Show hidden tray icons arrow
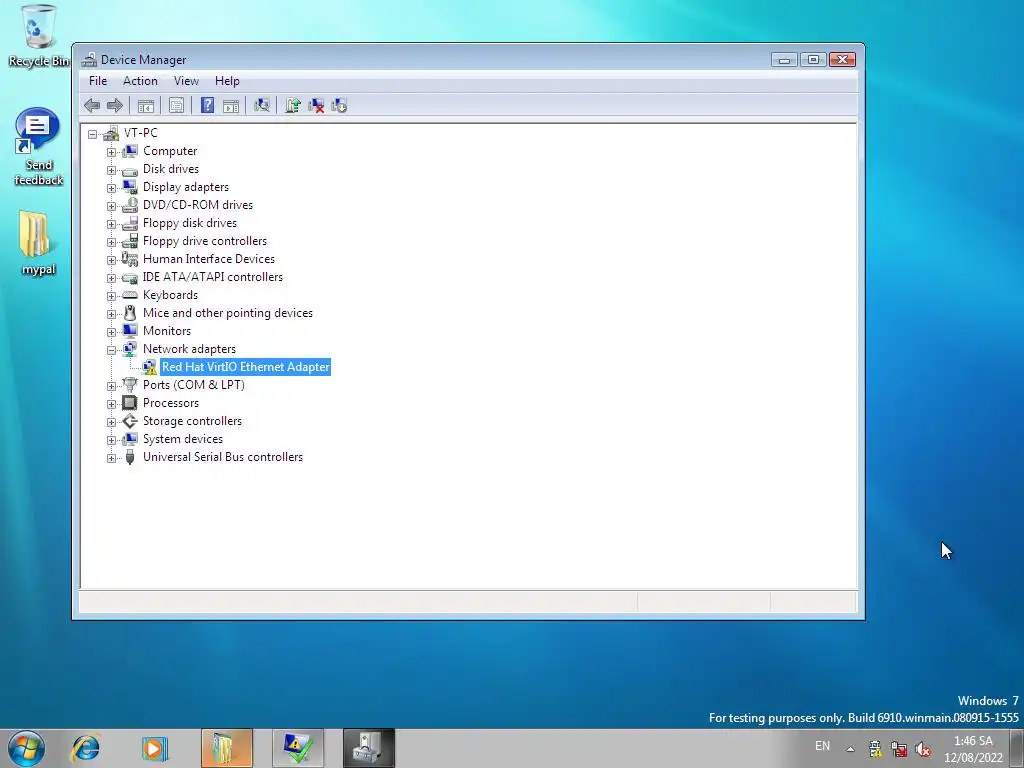This screenshot has height=768, width=1024. pyautogui.click(x=850, y=749)
